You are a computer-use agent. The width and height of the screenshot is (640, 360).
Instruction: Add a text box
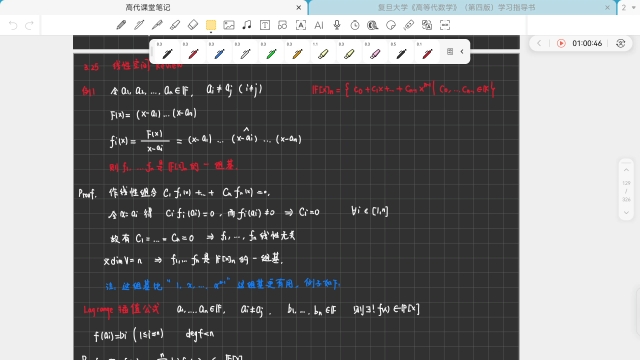tap(265, 25)
